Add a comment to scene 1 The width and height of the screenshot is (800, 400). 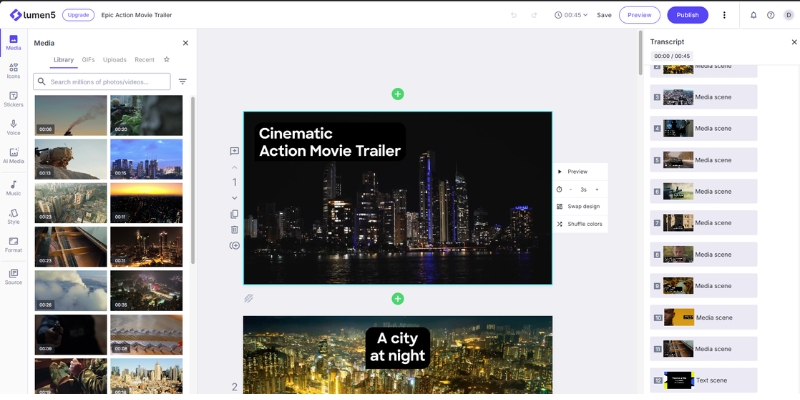[234, 151]
